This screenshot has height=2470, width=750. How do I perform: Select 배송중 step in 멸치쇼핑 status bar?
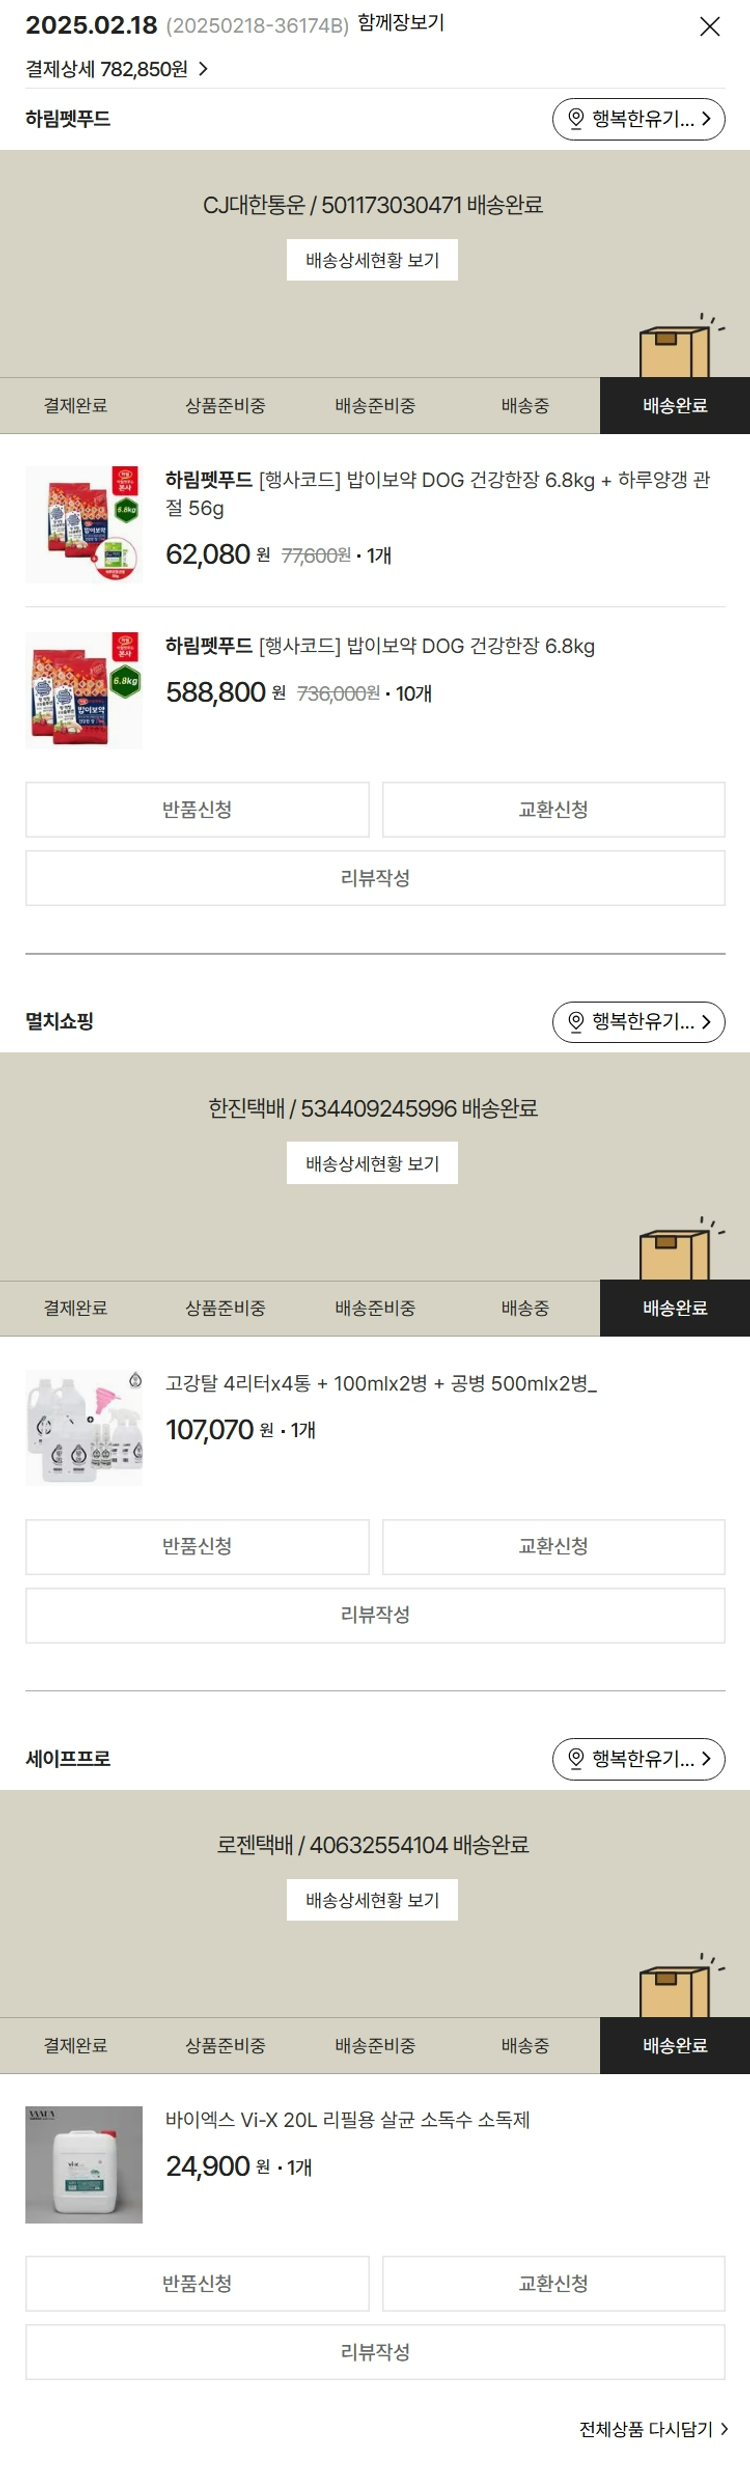coord(525,1308)
